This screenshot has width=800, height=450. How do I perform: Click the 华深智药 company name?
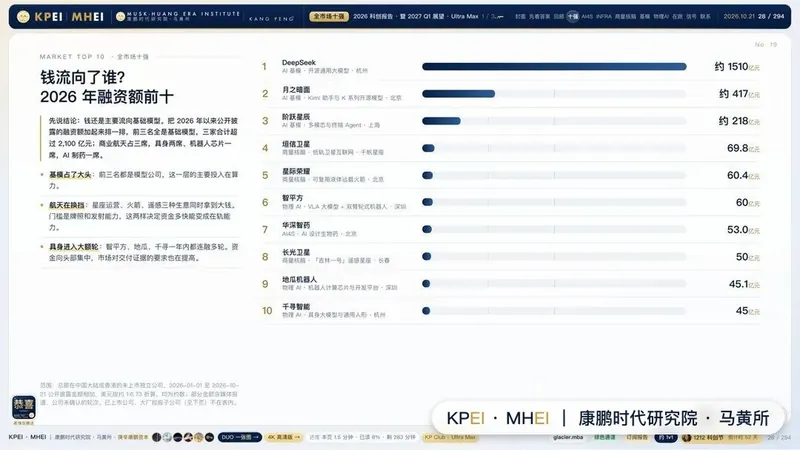pos(296,225)
